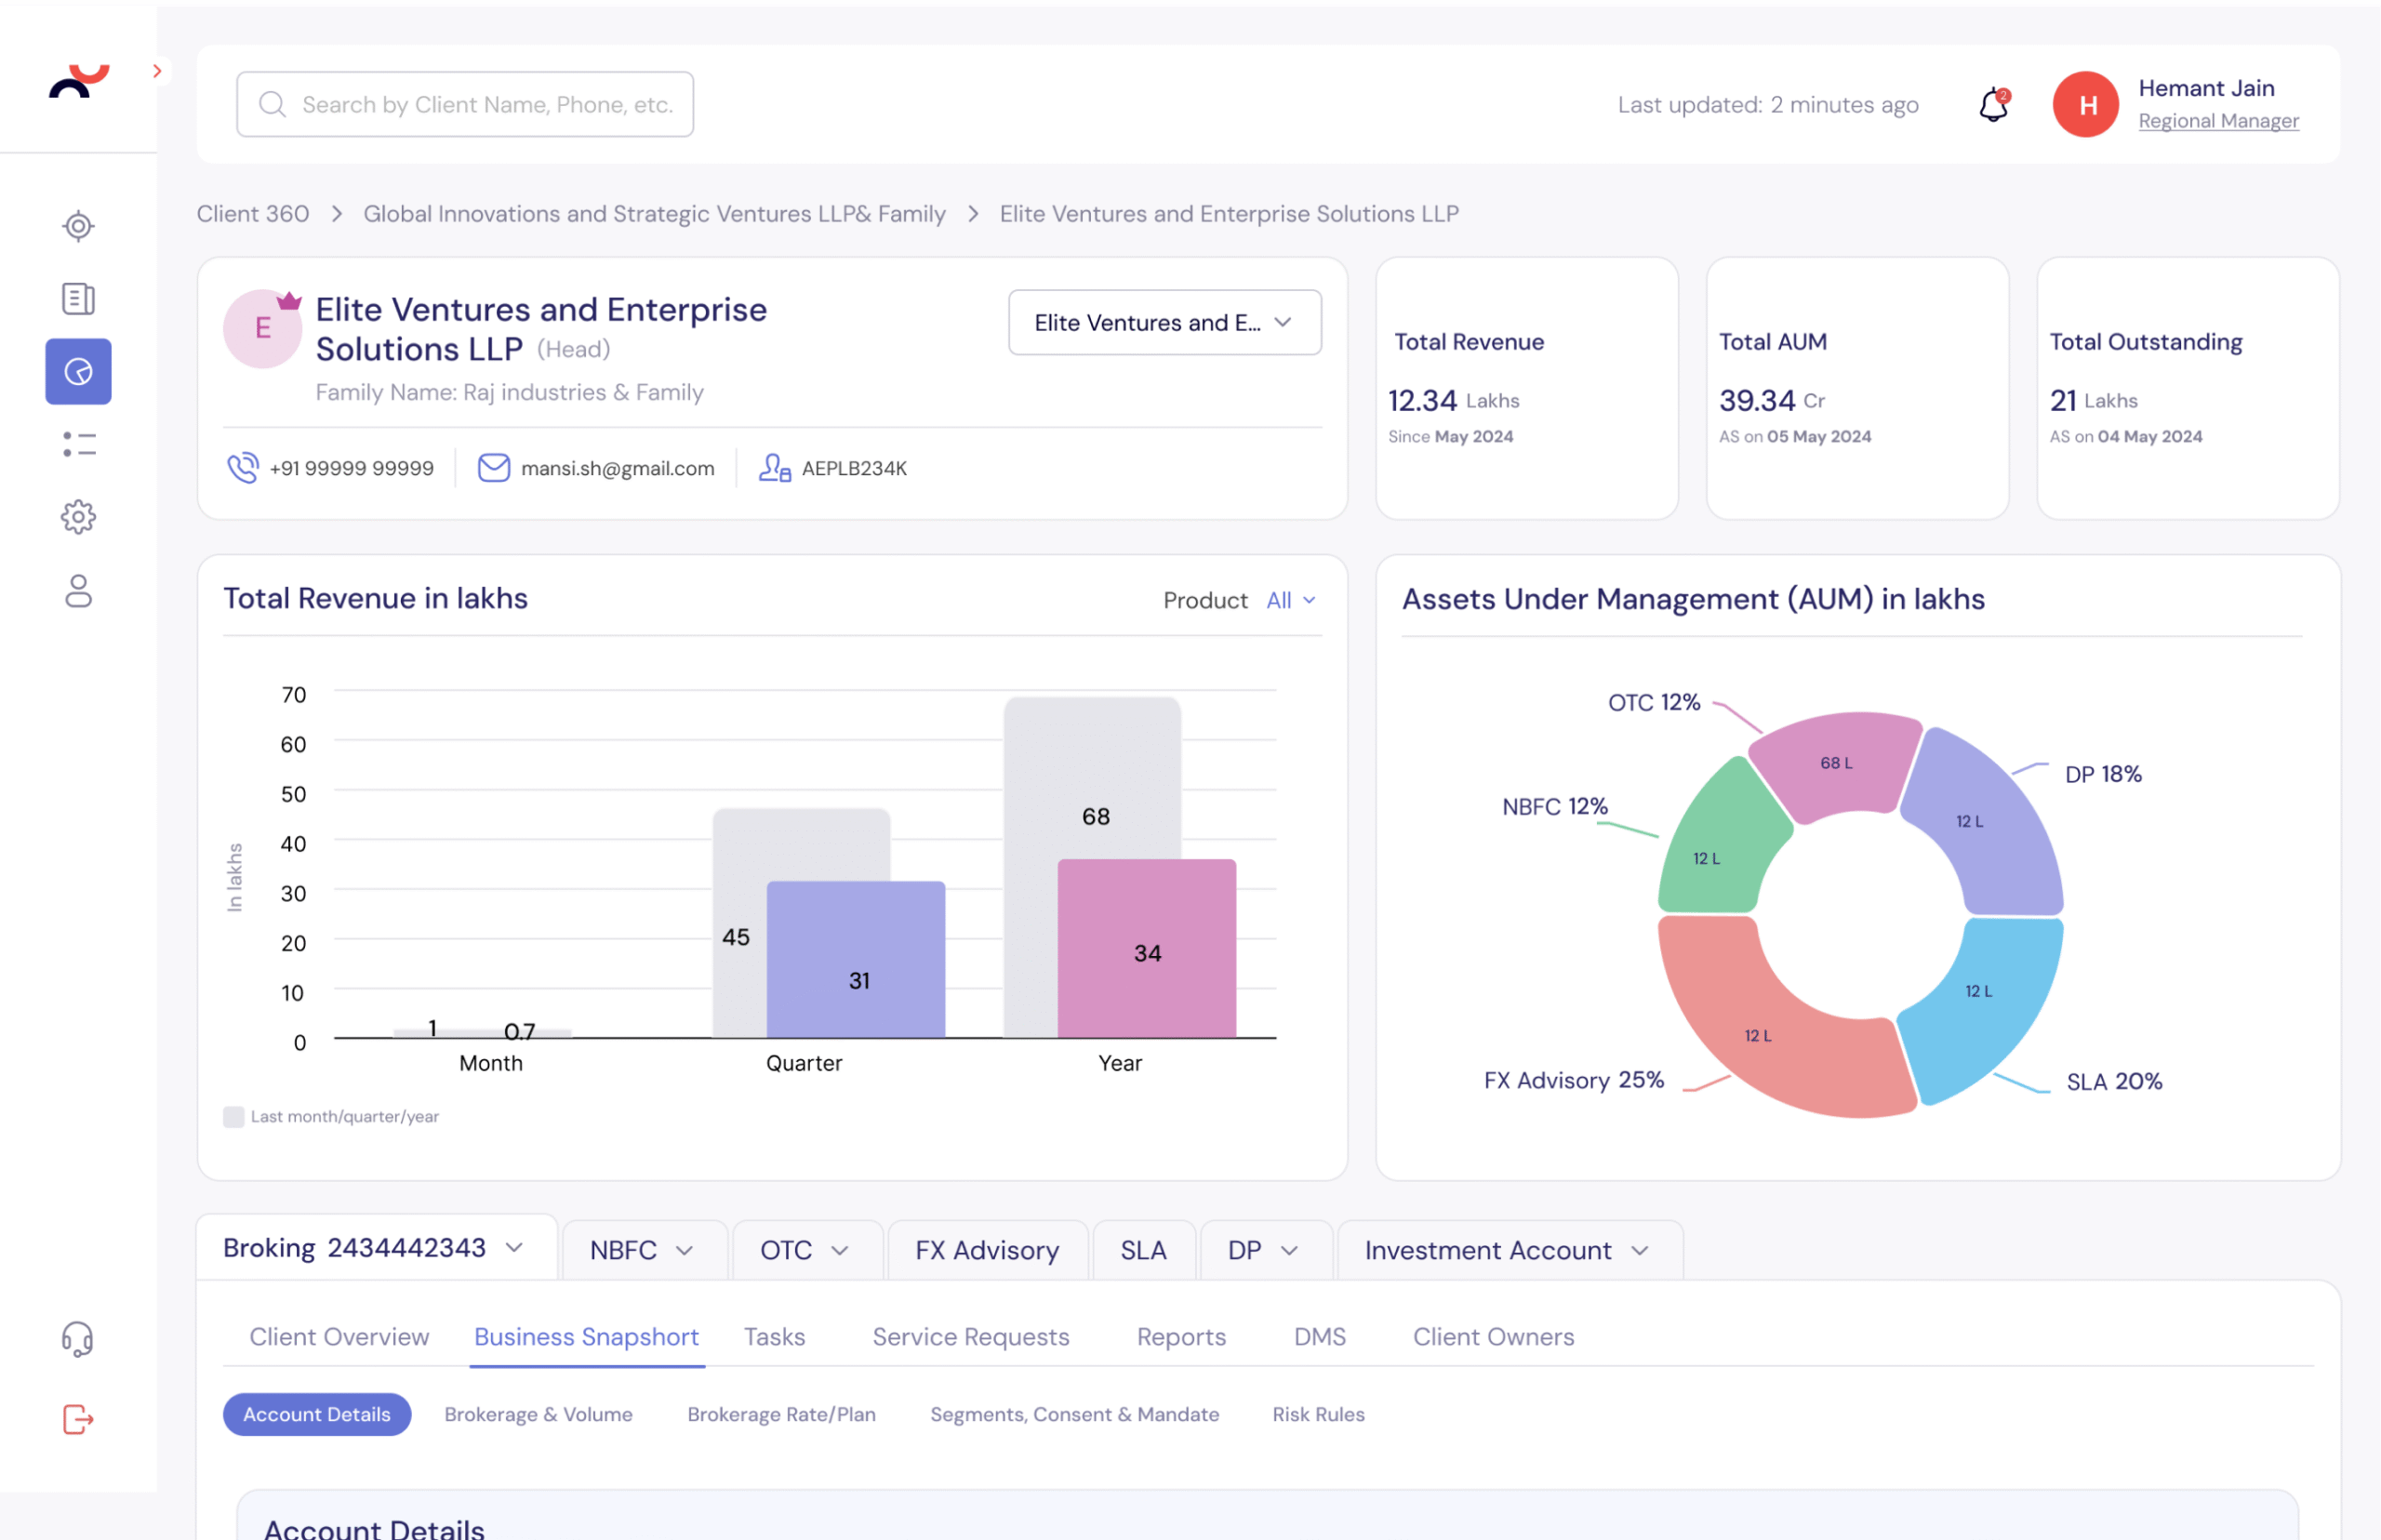Select the highlighted Client 360 chart icon

(78, 372)
